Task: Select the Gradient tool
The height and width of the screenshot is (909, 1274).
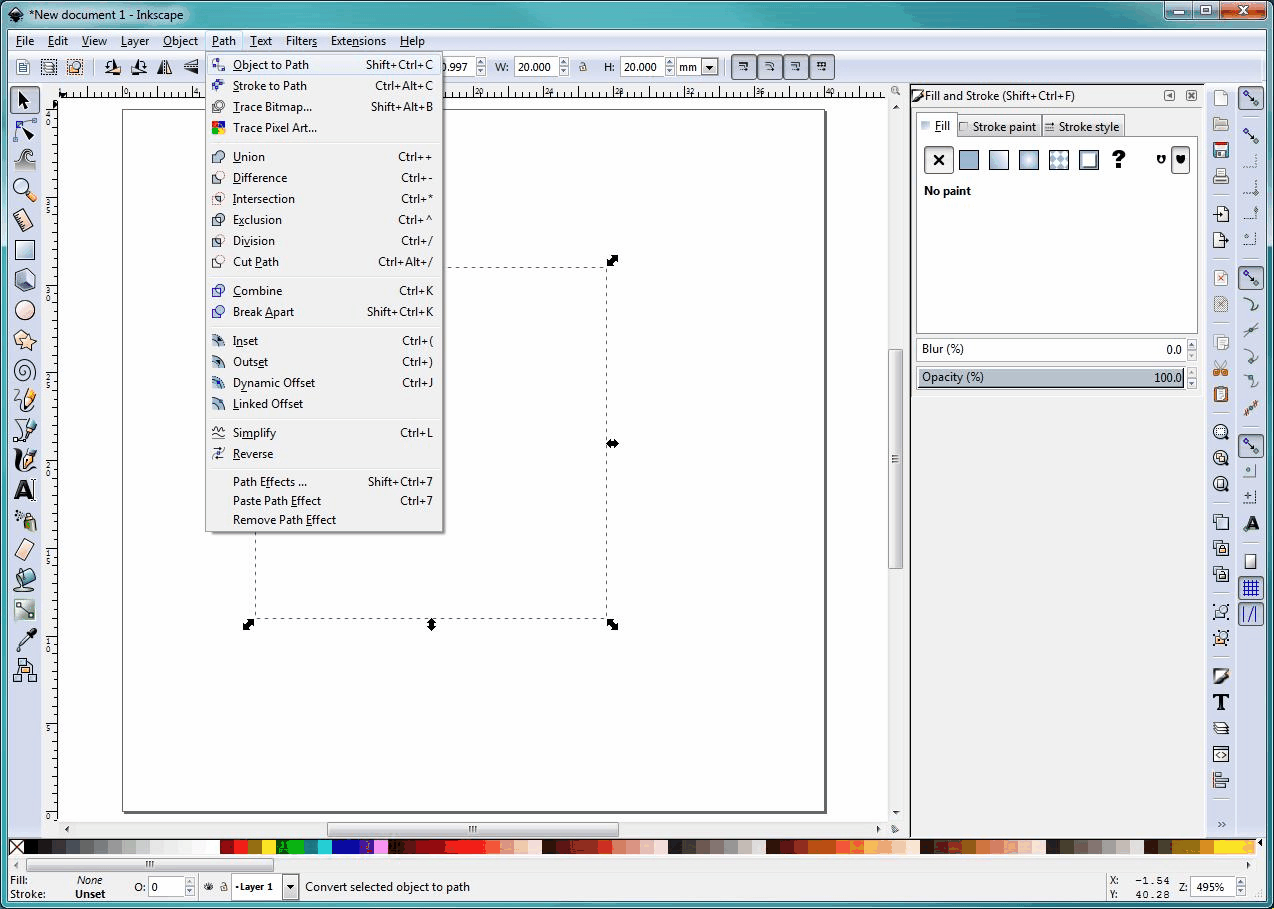Action: pyautogui.click(x=25, y=610)
